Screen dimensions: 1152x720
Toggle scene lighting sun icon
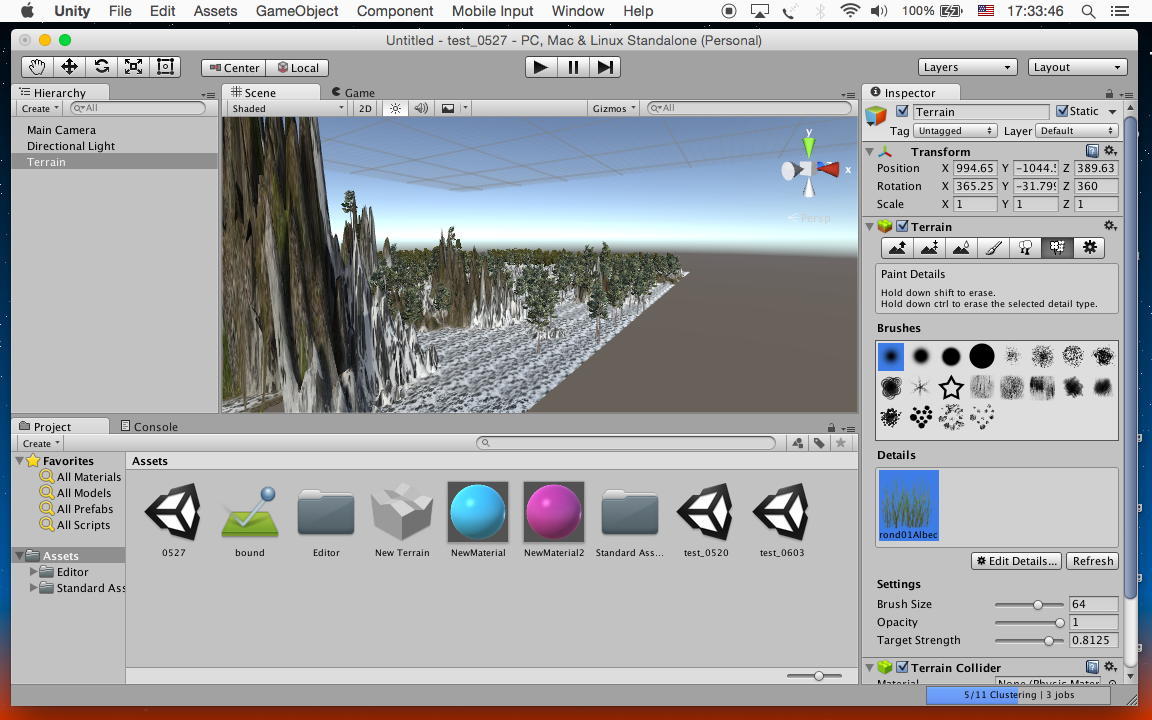coord(395,109)
